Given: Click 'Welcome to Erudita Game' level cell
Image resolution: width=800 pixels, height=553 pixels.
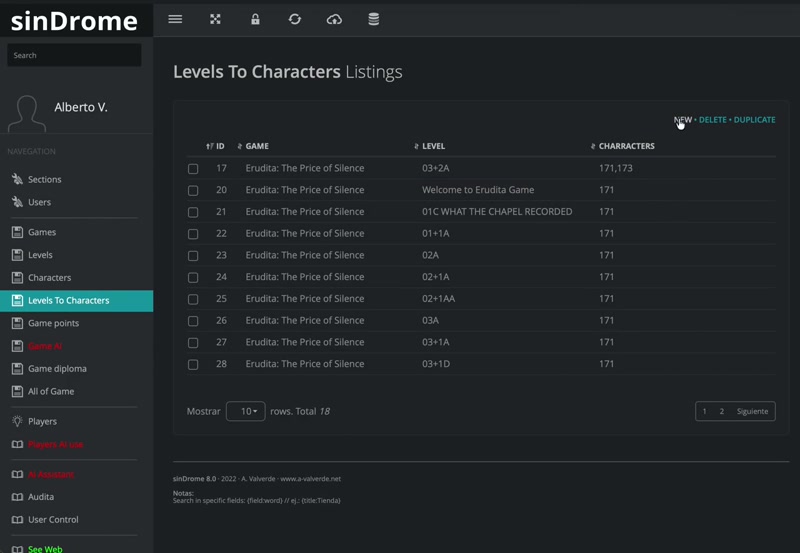Looking at the screenshot, I should point(478,190).
